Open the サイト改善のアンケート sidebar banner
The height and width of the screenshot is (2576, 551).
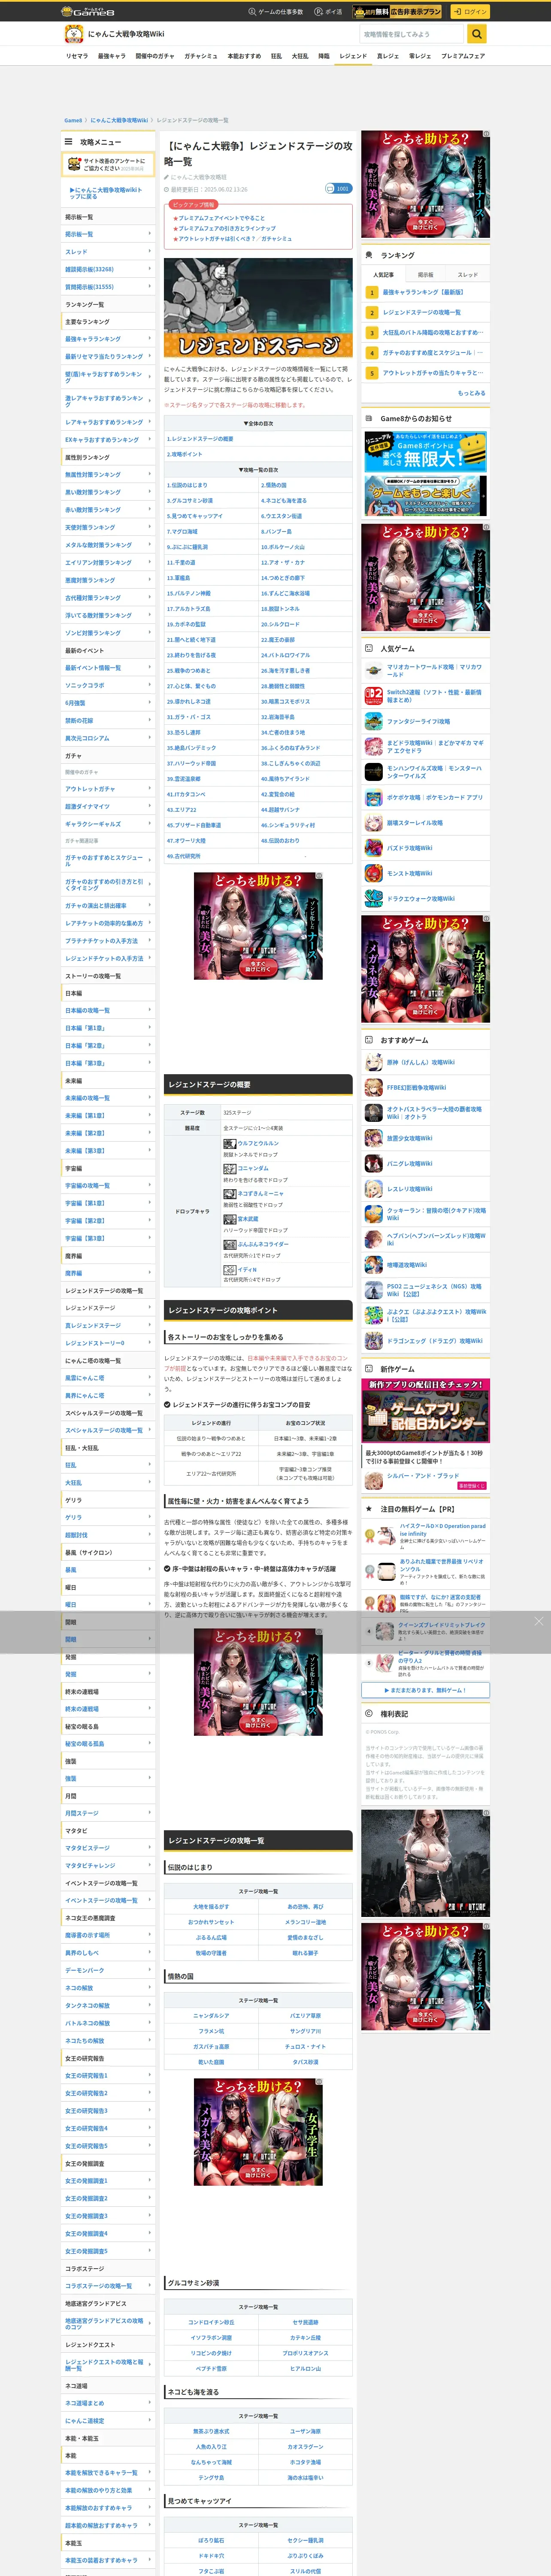pyautogui.click(x=109, y=164)
